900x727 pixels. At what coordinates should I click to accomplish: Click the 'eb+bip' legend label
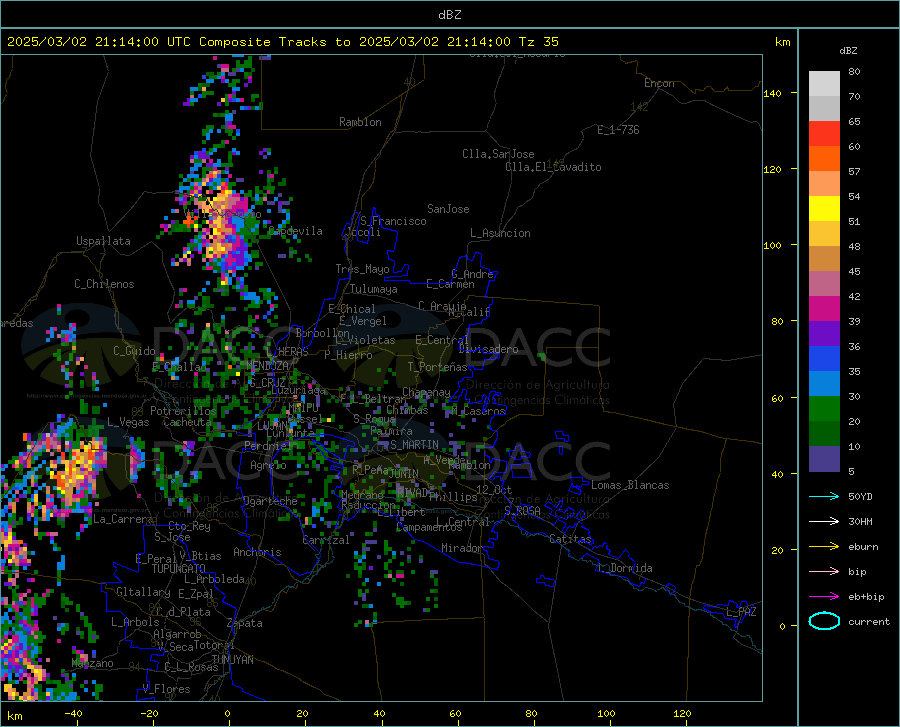[x=866, y=597]
